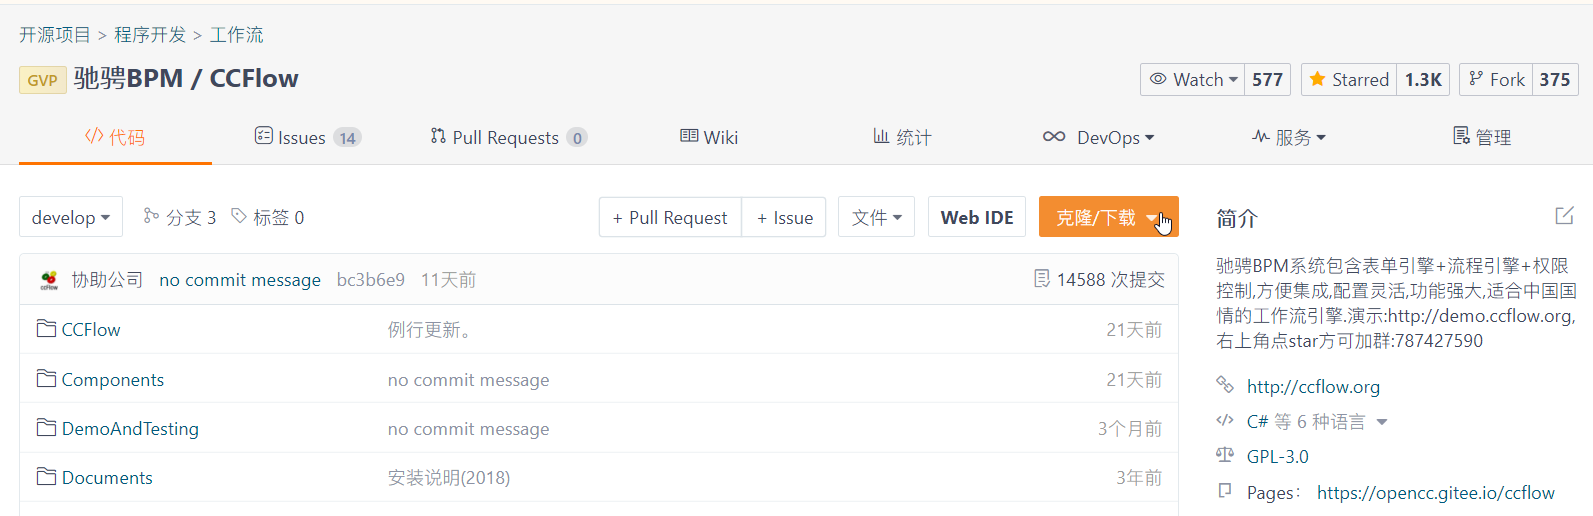
Task: Click the Web IDE button
Action: 976,217
